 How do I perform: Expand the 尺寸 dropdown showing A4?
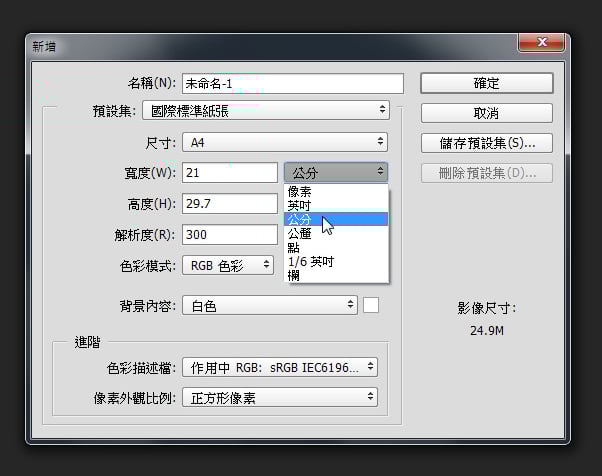click(284, 142)
